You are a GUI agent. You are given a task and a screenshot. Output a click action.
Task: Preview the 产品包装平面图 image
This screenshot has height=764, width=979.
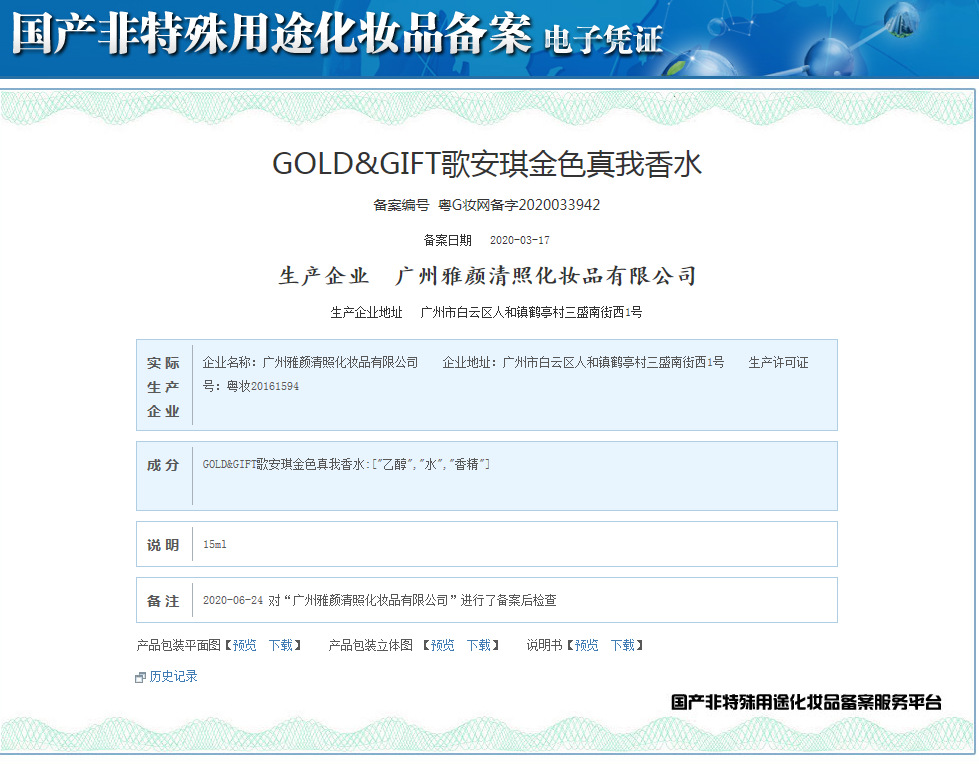point(245,645)
